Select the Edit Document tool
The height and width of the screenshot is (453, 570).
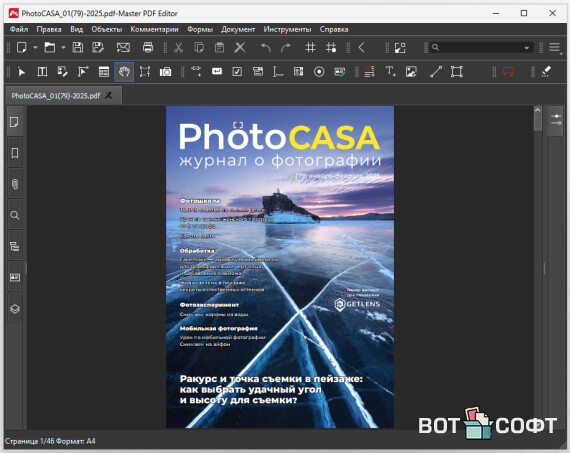point(63,72)
